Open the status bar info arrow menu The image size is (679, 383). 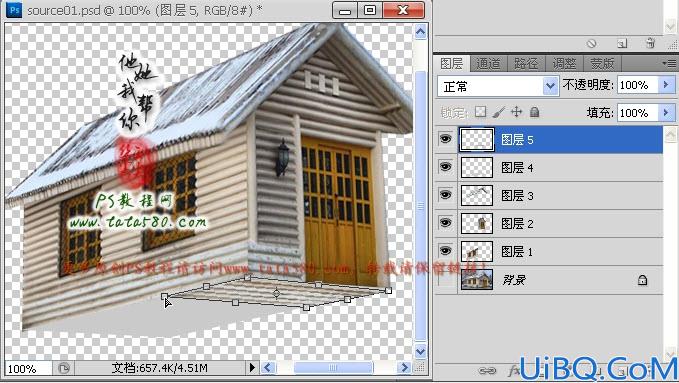click(x=252, y=368)
